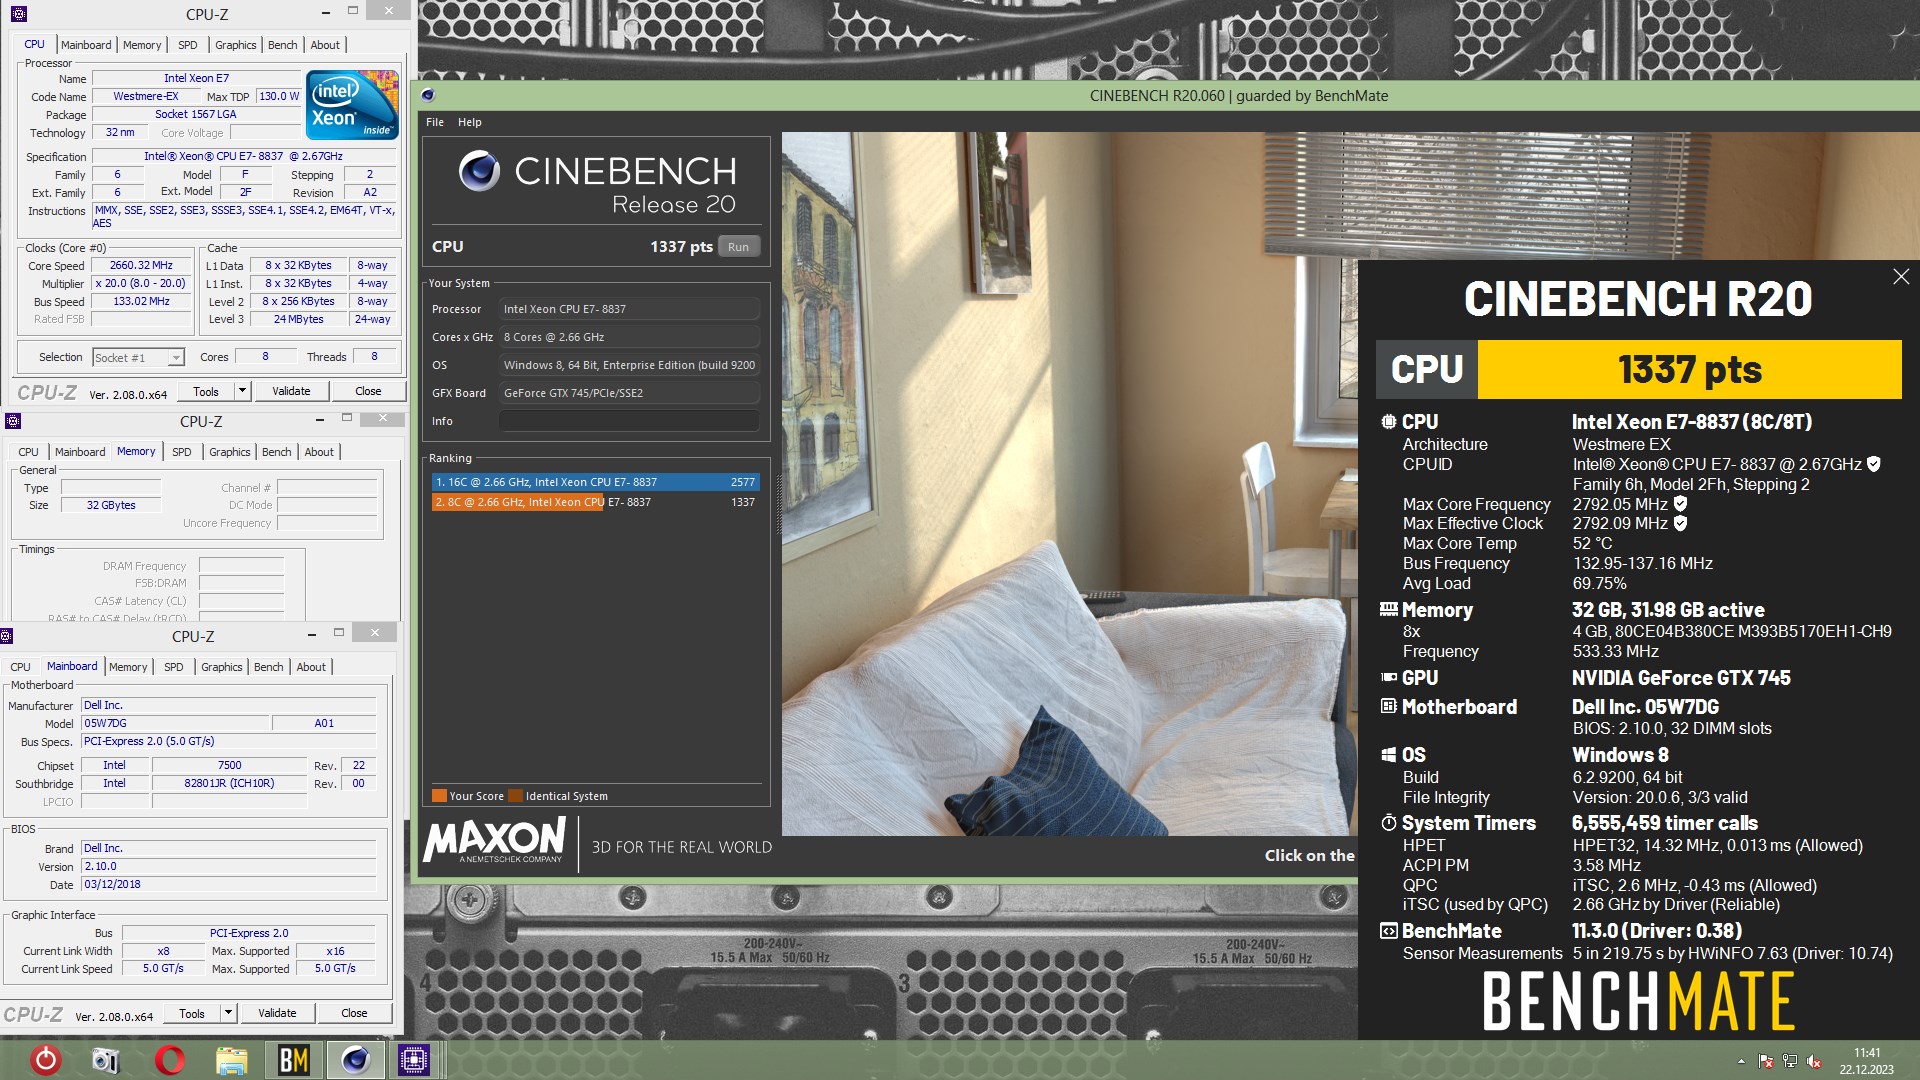This screenshot has width=1920, height=1080.
Task: Click the BenchMate GPU section icon
Action: [x=1388, y=677]
